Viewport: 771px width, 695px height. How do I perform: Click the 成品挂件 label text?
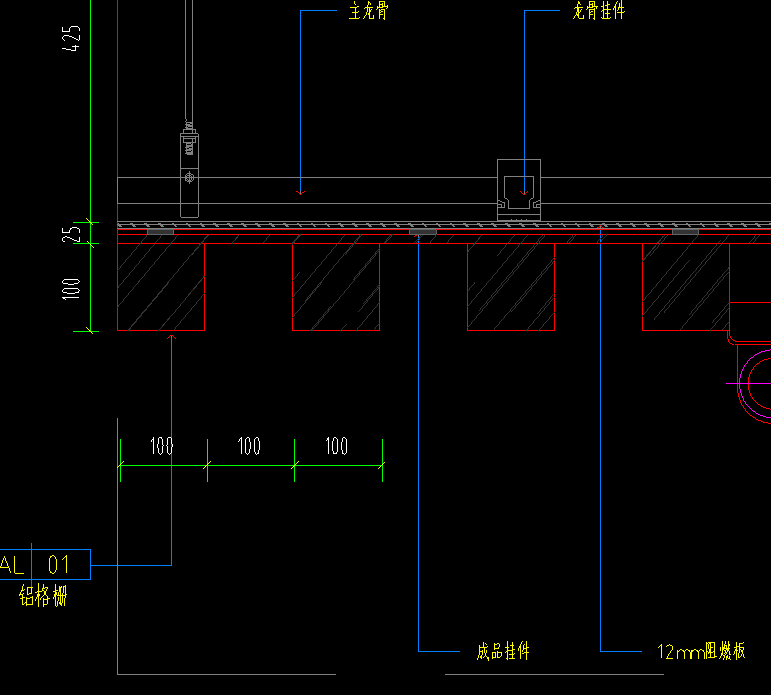pos(503,652)
